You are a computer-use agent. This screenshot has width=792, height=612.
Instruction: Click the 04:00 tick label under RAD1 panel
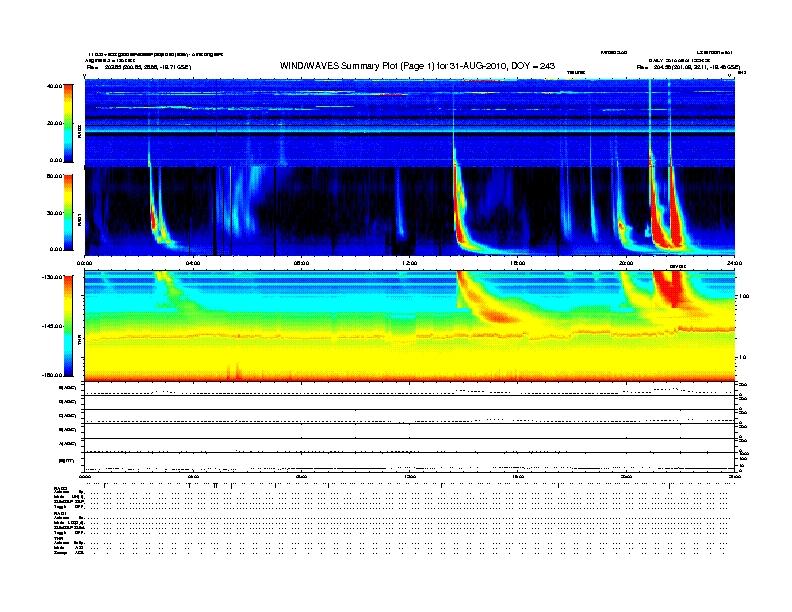click(193, 263)
